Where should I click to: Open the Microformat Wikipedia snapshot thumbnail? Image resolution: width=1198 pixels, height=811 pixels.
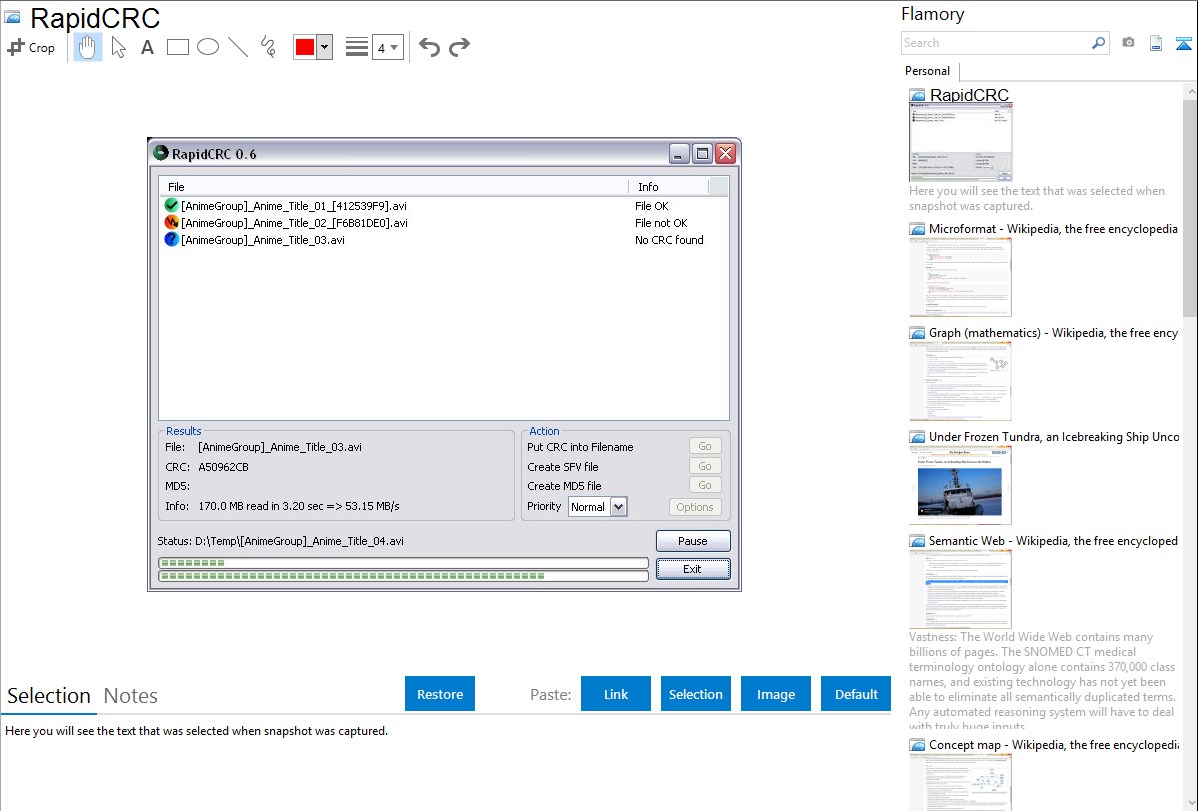click(960, 277)
